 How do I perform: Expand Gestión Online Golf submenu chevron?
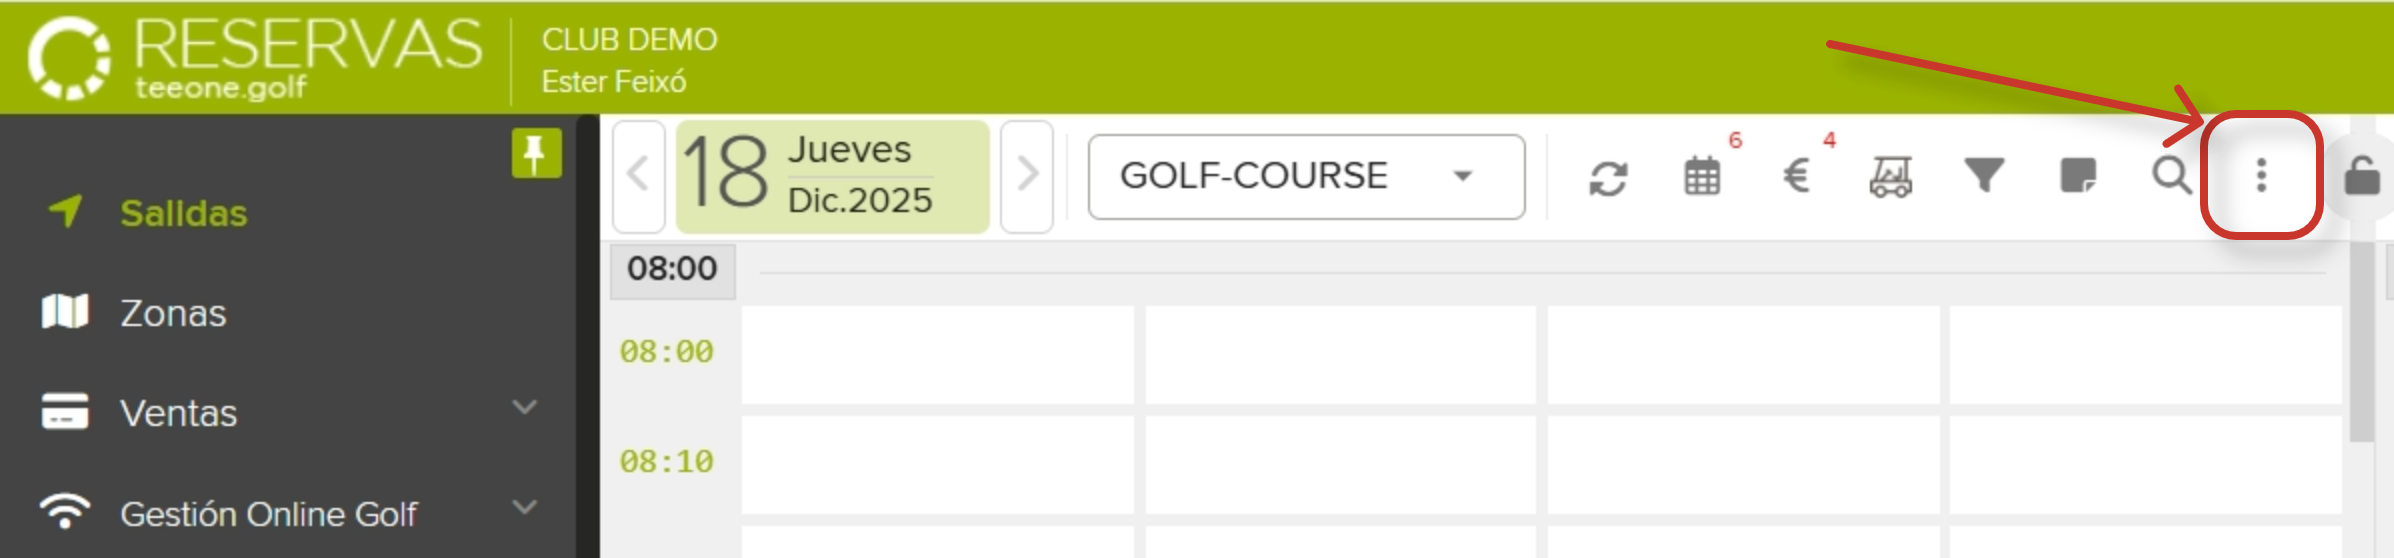pyautogui.click(x=524, y=508)
